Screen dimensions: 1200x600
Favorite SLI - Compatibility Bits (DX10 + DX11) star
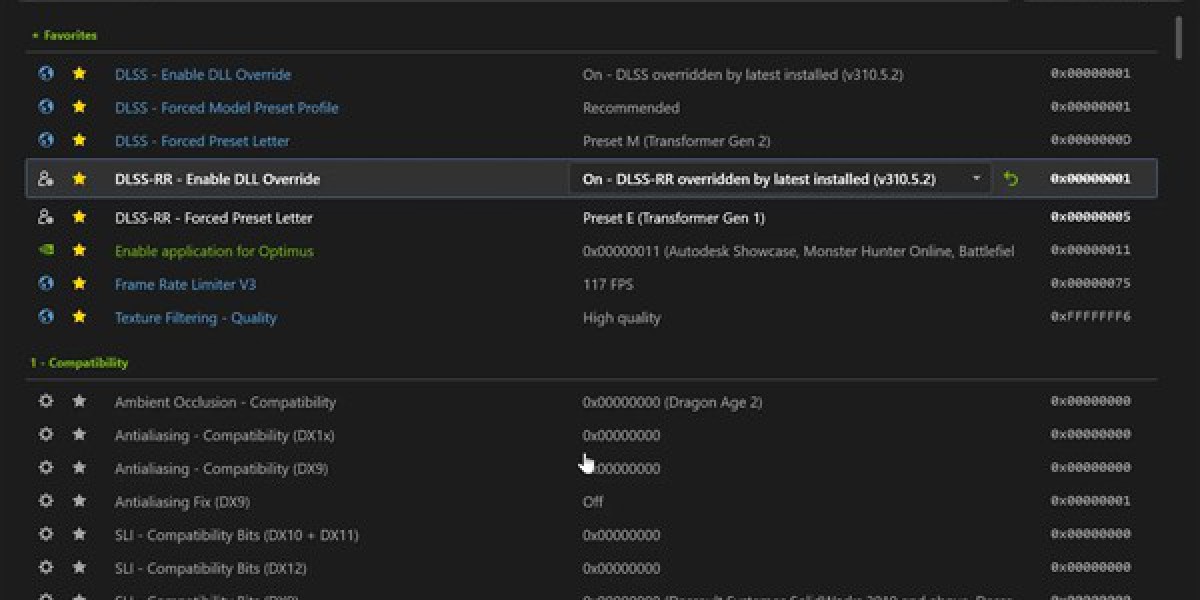(x=79, y=534)
